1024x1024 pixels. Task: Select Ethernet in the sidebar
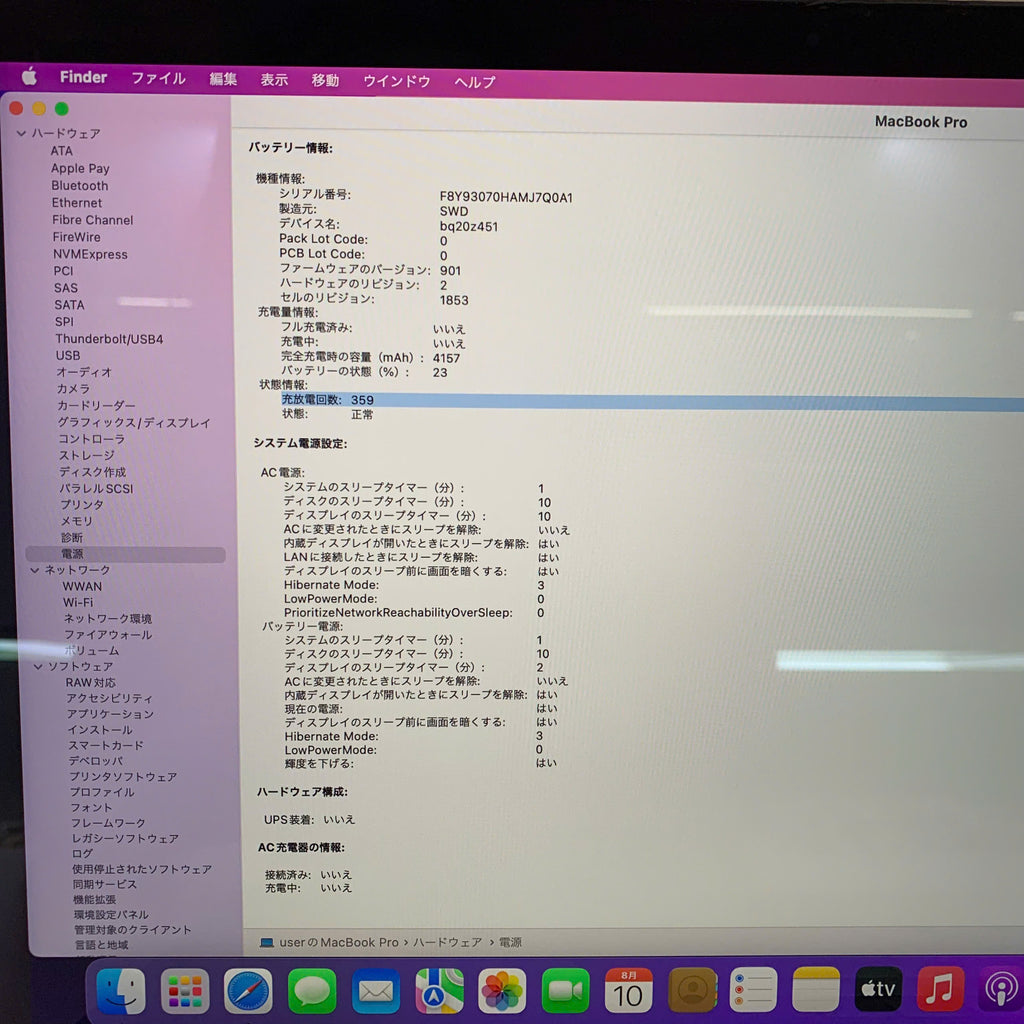point(77,203)
